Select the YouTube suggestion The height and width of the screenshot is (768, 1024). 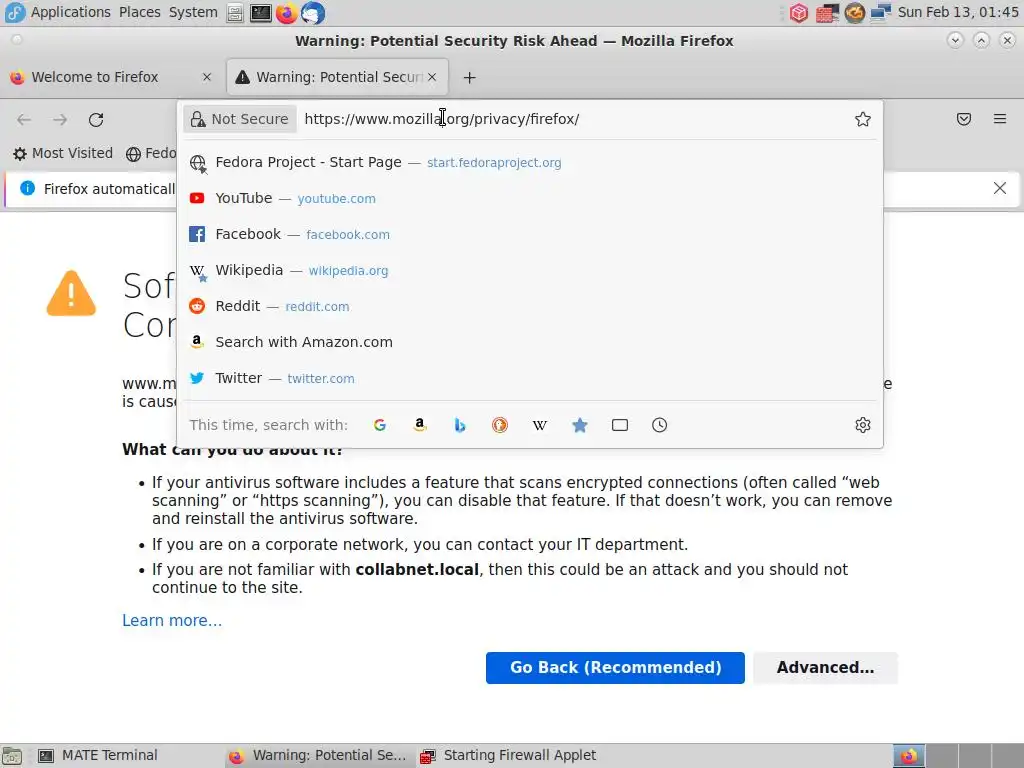[x=530, y=199]
